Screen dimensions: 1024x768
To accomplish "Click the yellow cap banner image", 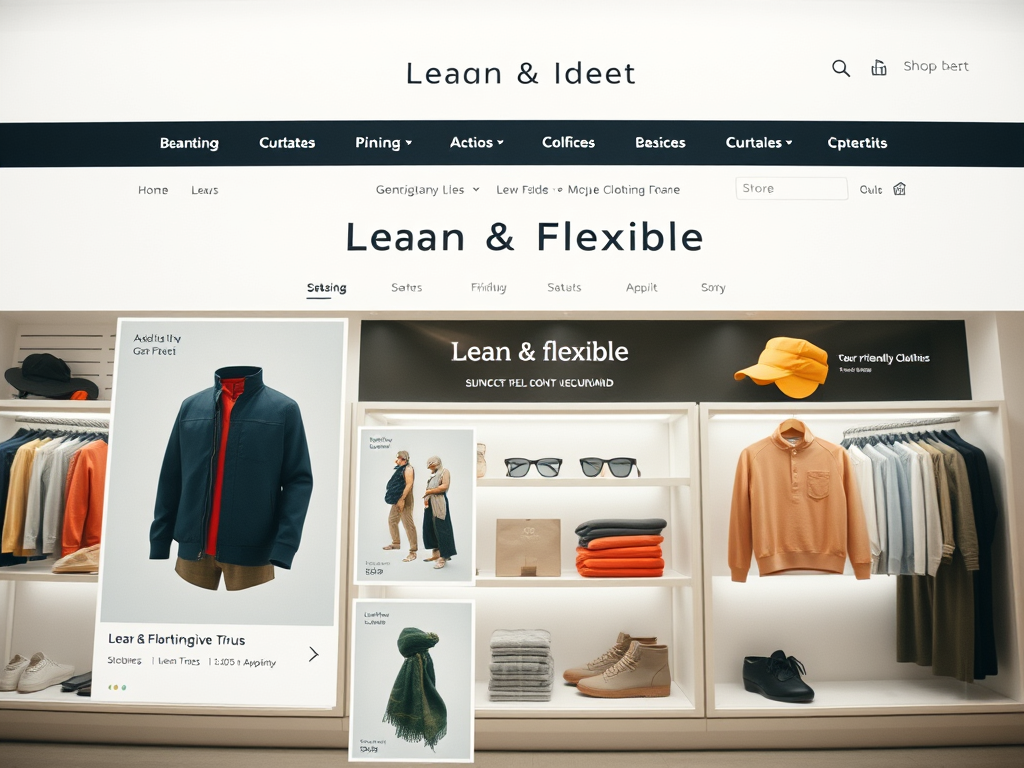I will click(781, 366).
